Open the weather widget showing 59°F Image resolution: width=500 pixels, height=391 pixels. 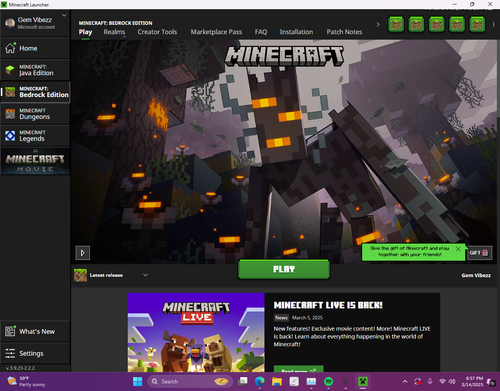pyautogui.click(x=26, y=381)
